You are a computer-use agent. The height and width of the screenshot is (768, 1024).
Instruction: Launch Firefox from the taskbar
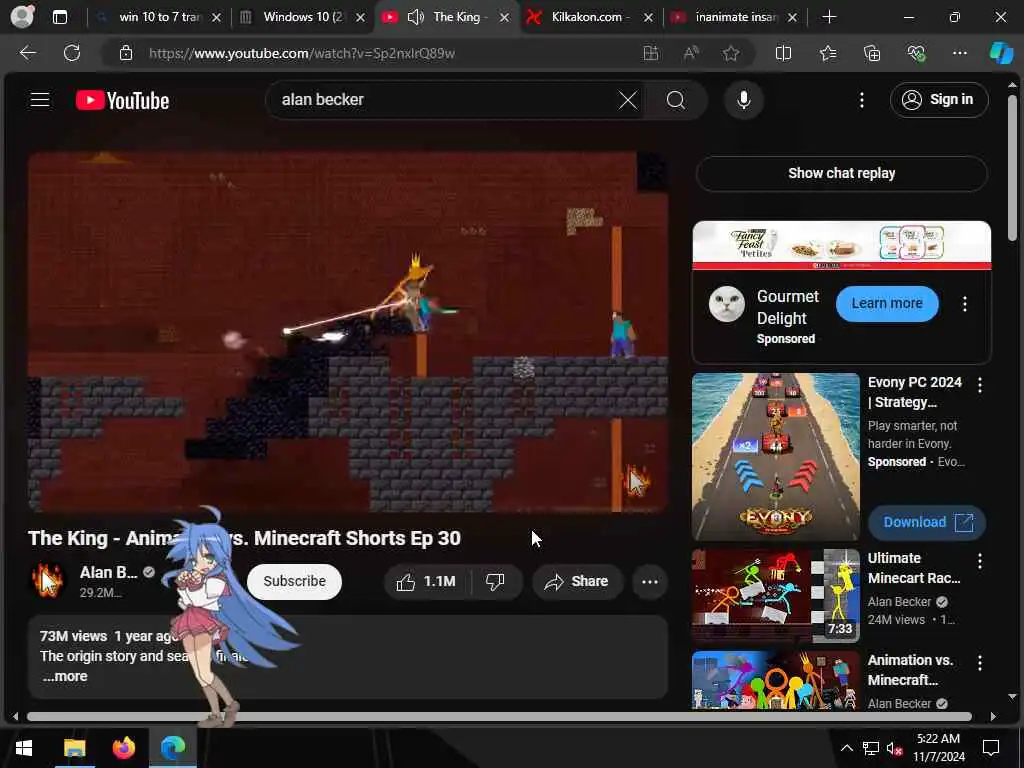coord(123,748)
